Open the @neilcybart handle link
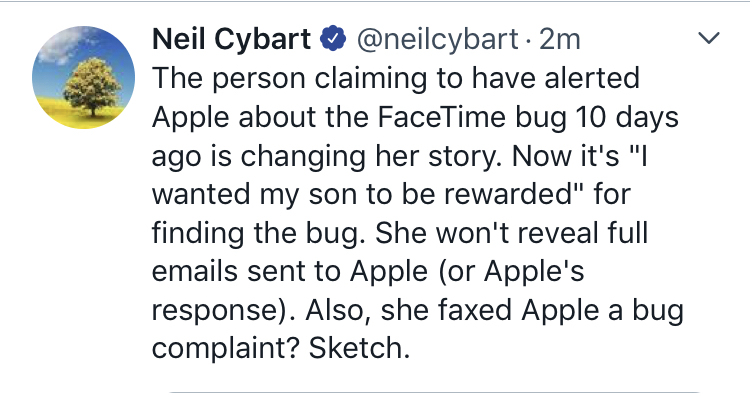This screenshot has width=750, height=393. pos(437,39)
